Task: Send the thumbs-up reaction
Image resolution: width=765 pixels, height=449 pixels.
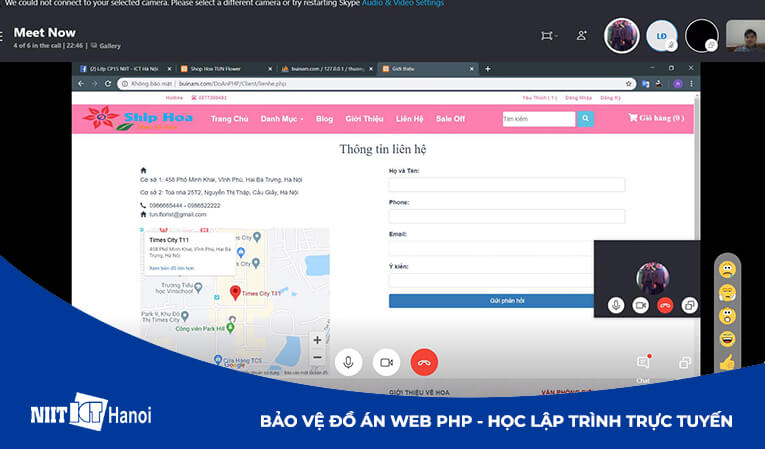Action: coord(727,362)
